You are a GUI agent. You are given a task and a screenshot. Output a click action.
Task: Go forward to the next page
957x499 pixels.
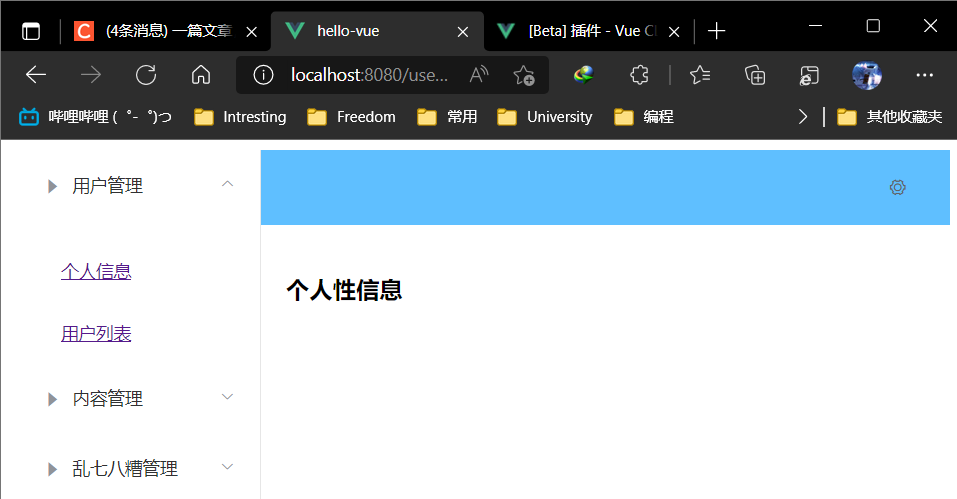[x=91, y=75]
